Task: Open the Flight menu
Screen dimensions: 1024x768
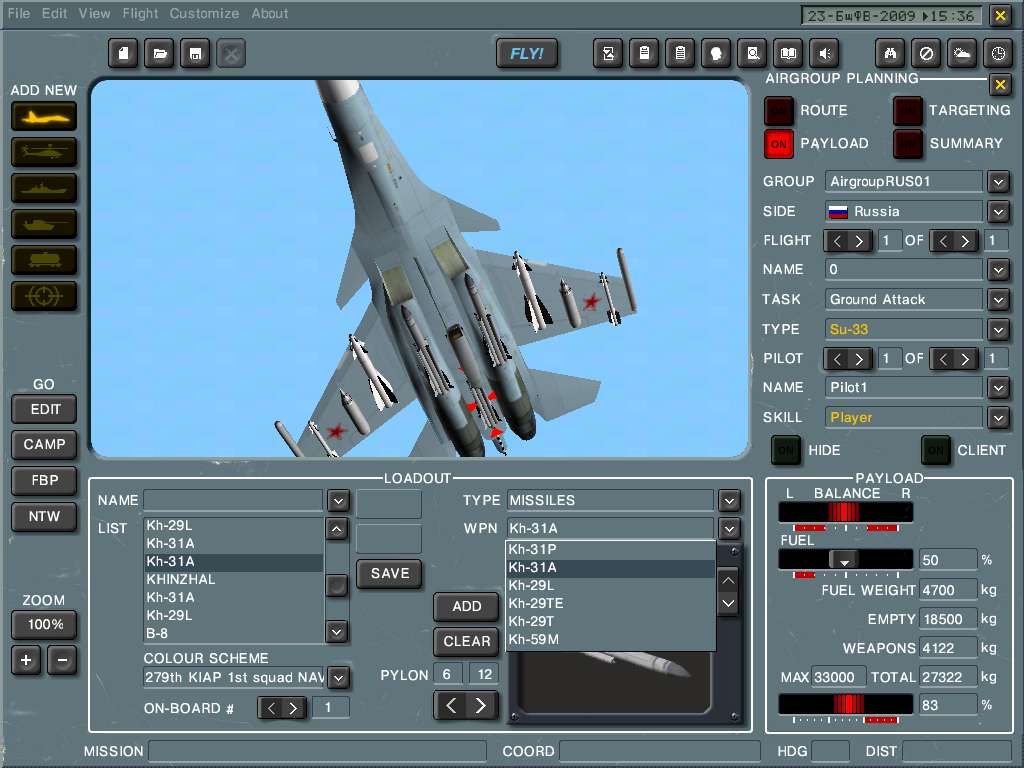Action: 140,13
